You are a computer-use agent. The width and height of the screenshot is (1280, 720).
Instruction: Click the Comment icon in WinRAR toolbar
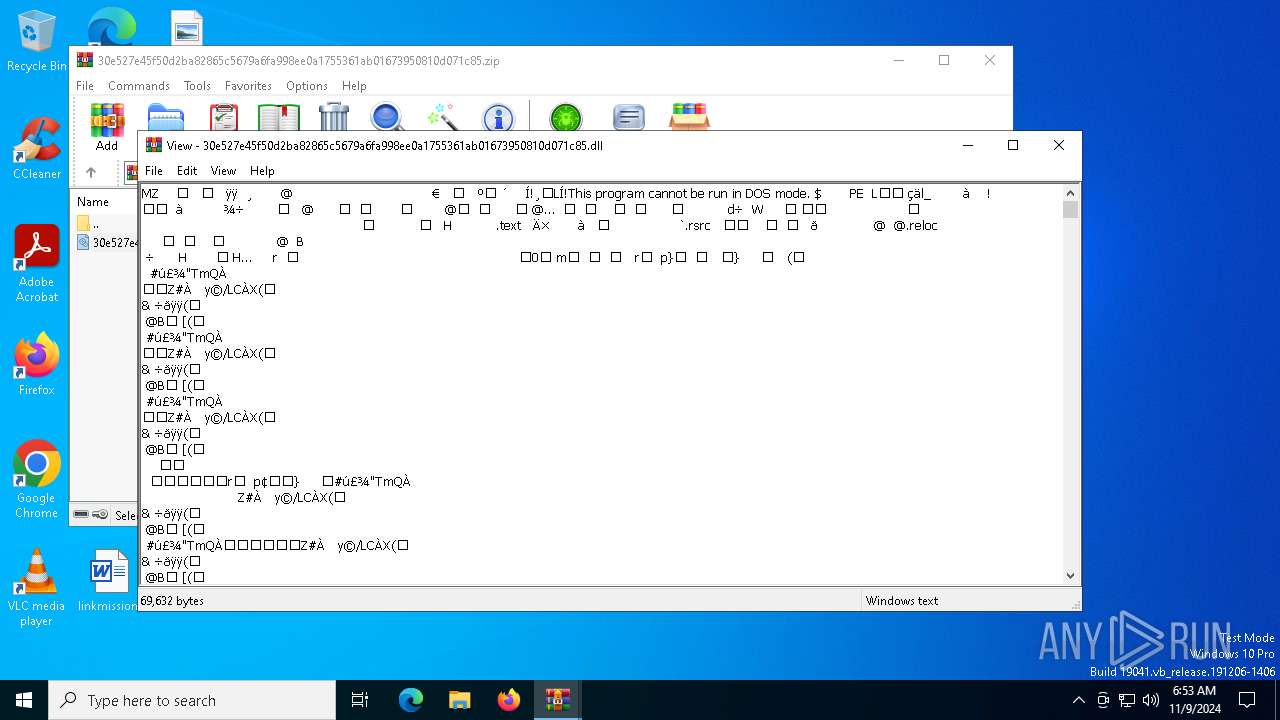point(628,118)
